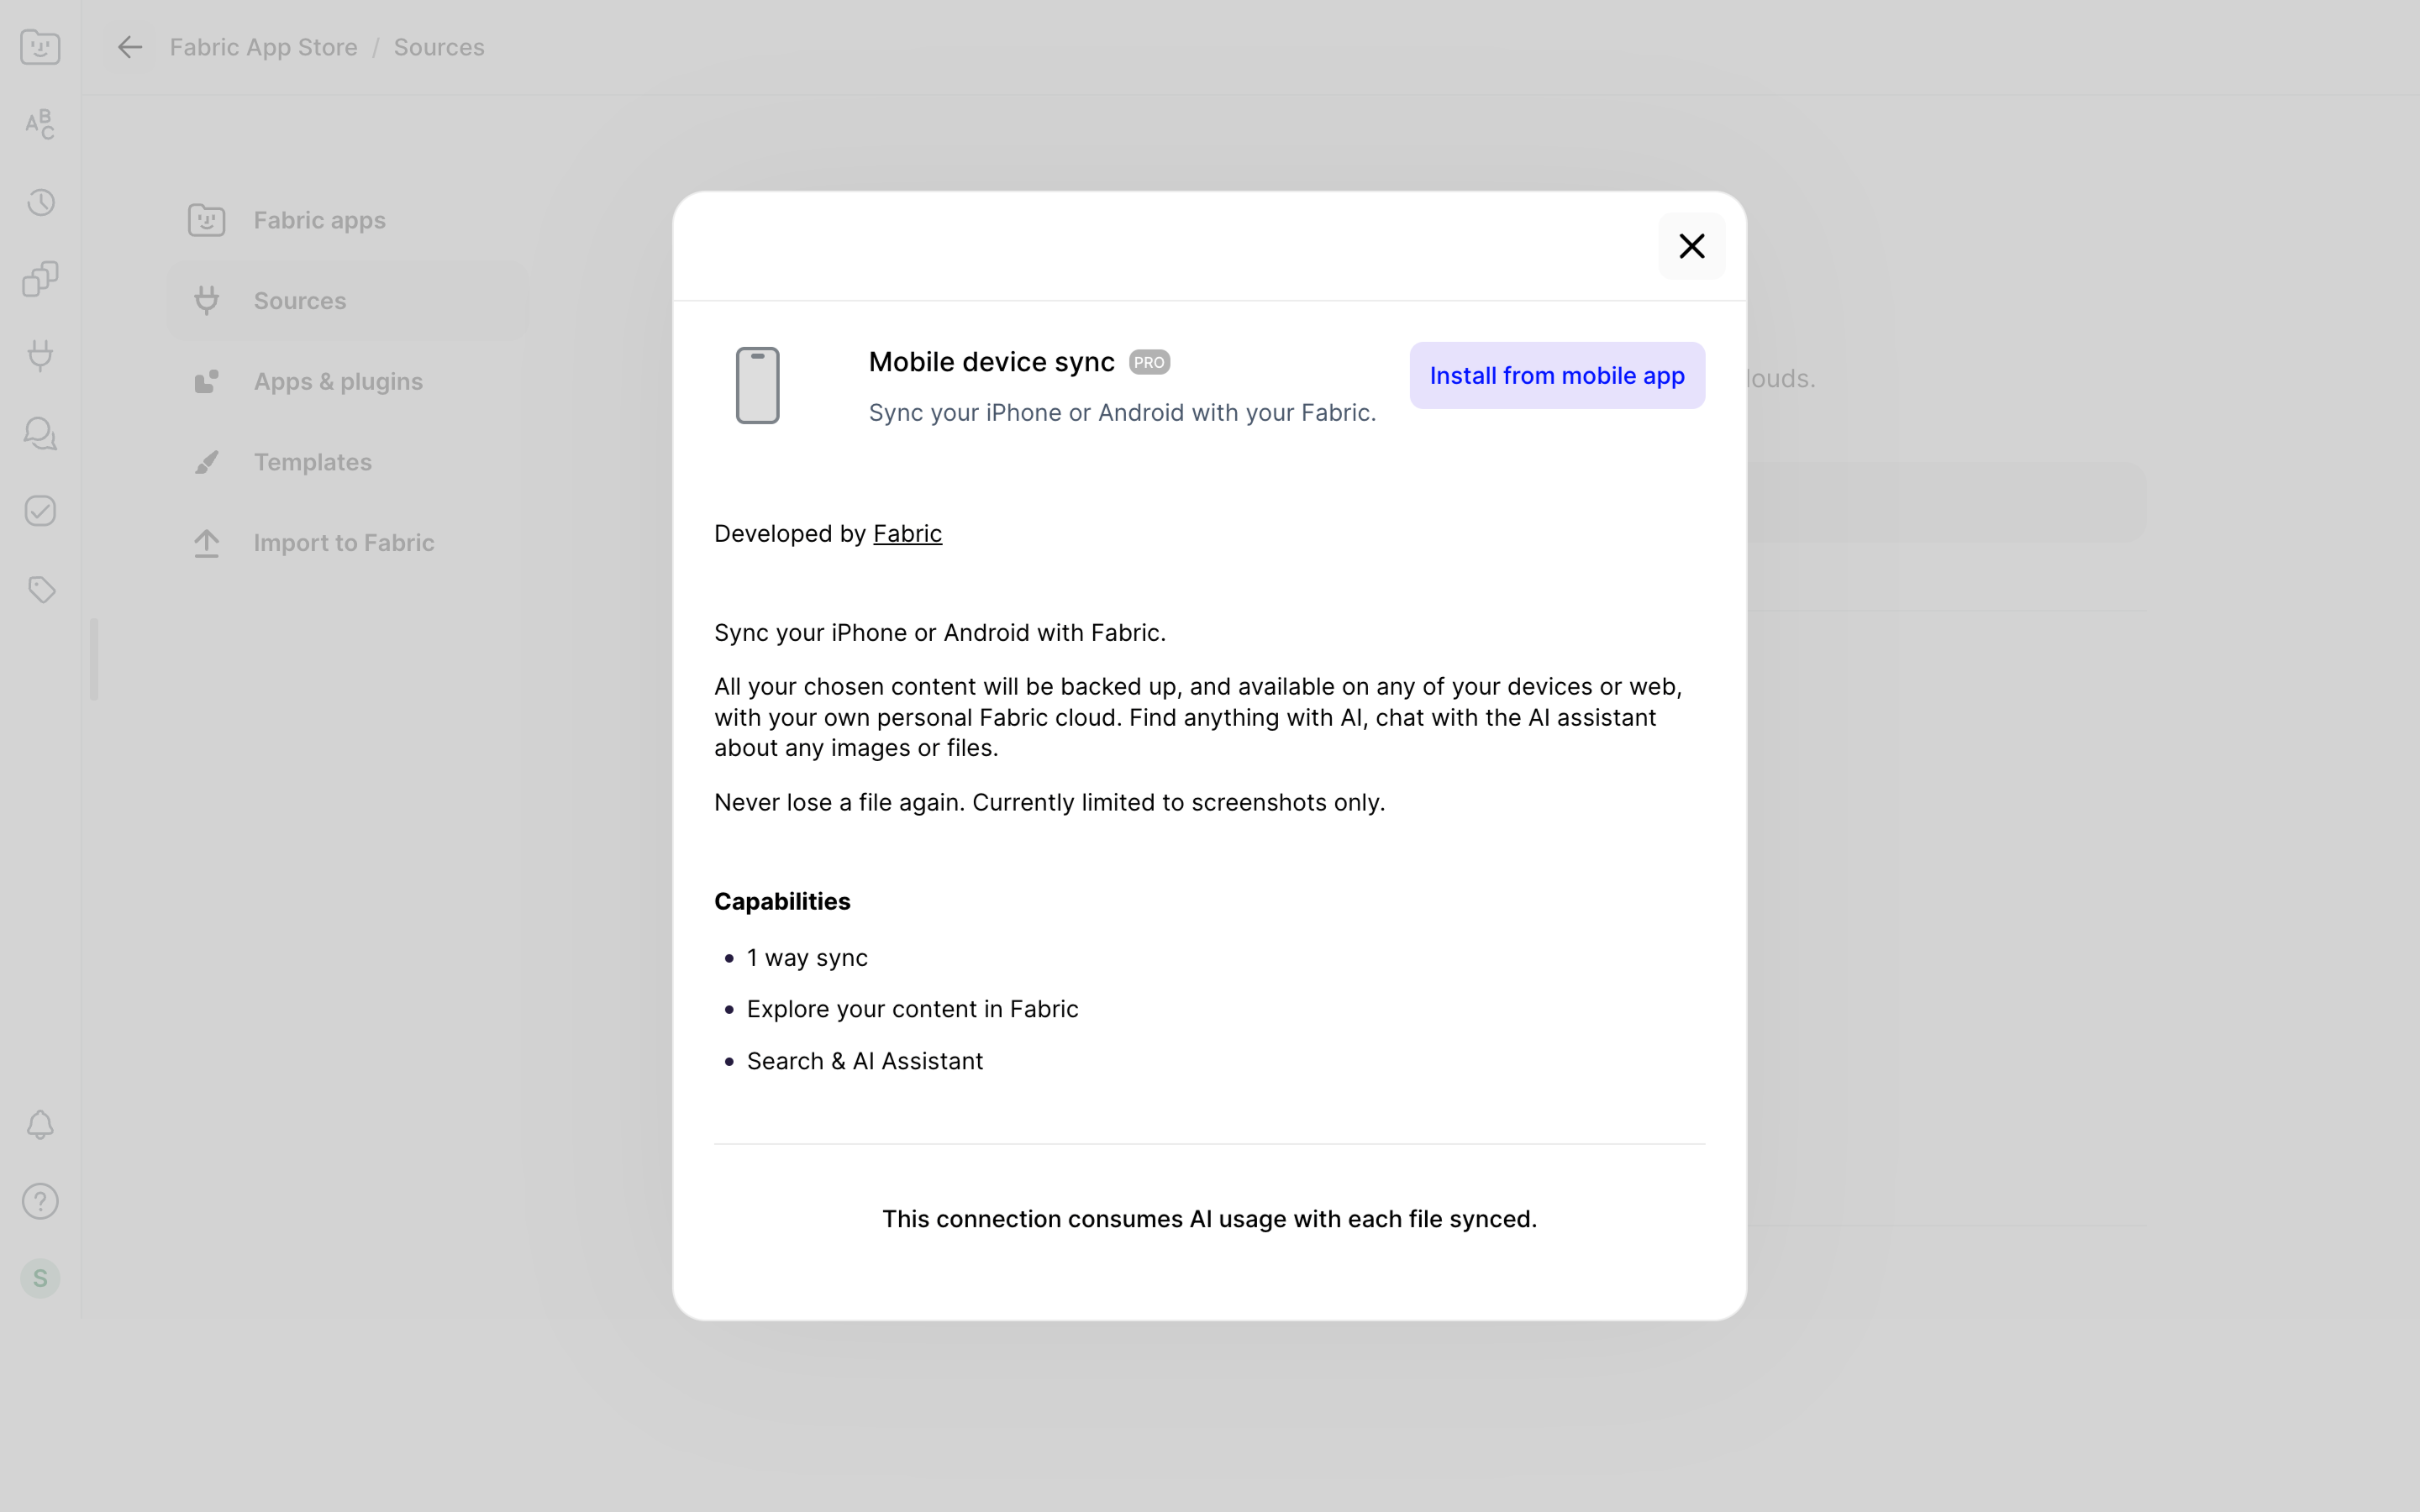This screenshot has height=1512, width=2420.
Task: Click 'Never lose a file again' line
Action: pos(1049,803)
